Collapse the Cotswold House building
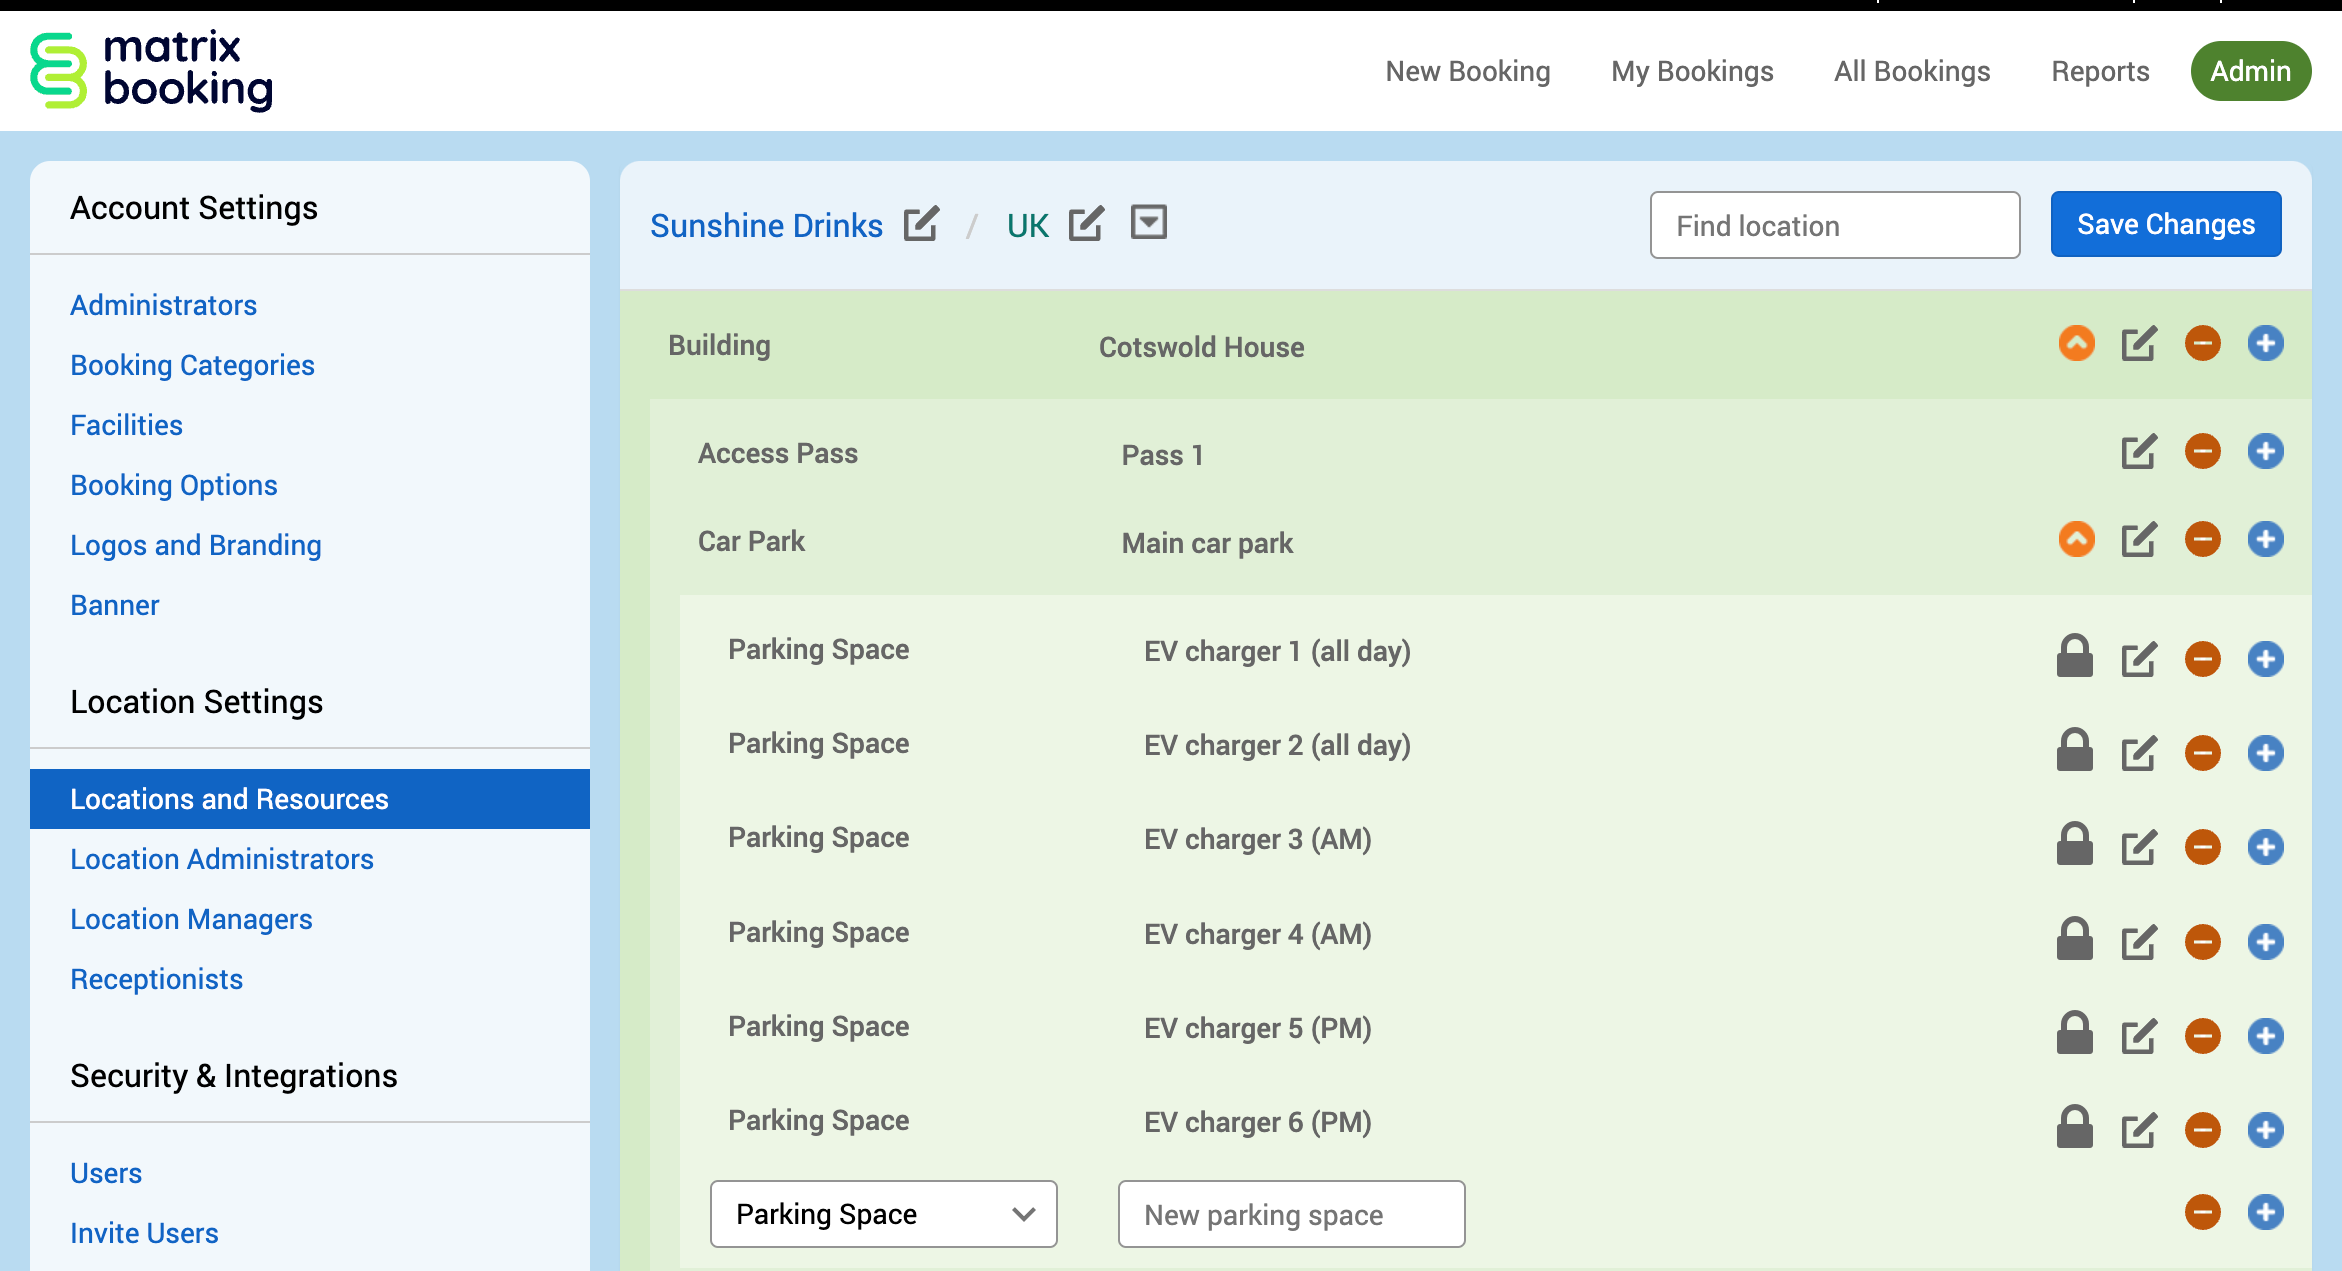Screen dimensions: 2342x1271 coord(2076,344)
